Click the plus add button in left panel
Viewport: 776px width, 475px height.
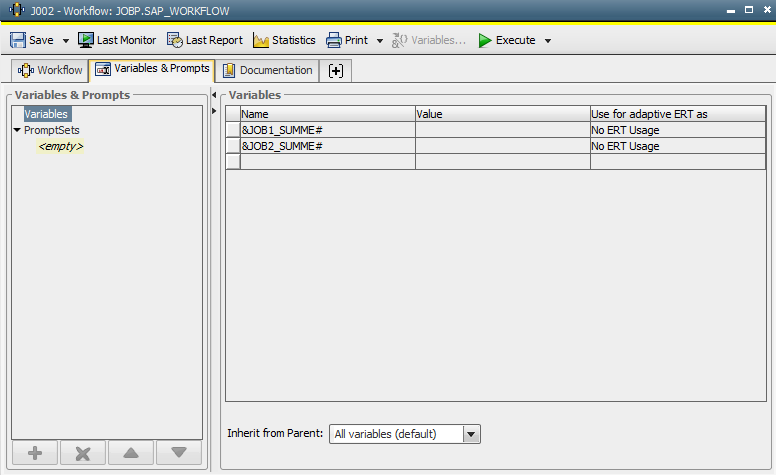tap(35, 452)
